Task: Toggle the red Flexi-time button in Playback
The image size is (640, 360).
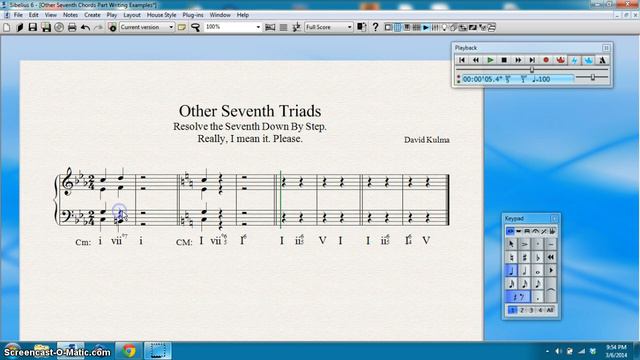Action: (560, 60)
